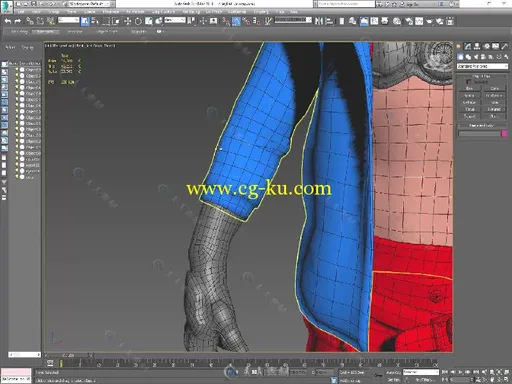Open the Material Editor icon
The width and height of the screenshot is (512, 384).
(396, 21)
